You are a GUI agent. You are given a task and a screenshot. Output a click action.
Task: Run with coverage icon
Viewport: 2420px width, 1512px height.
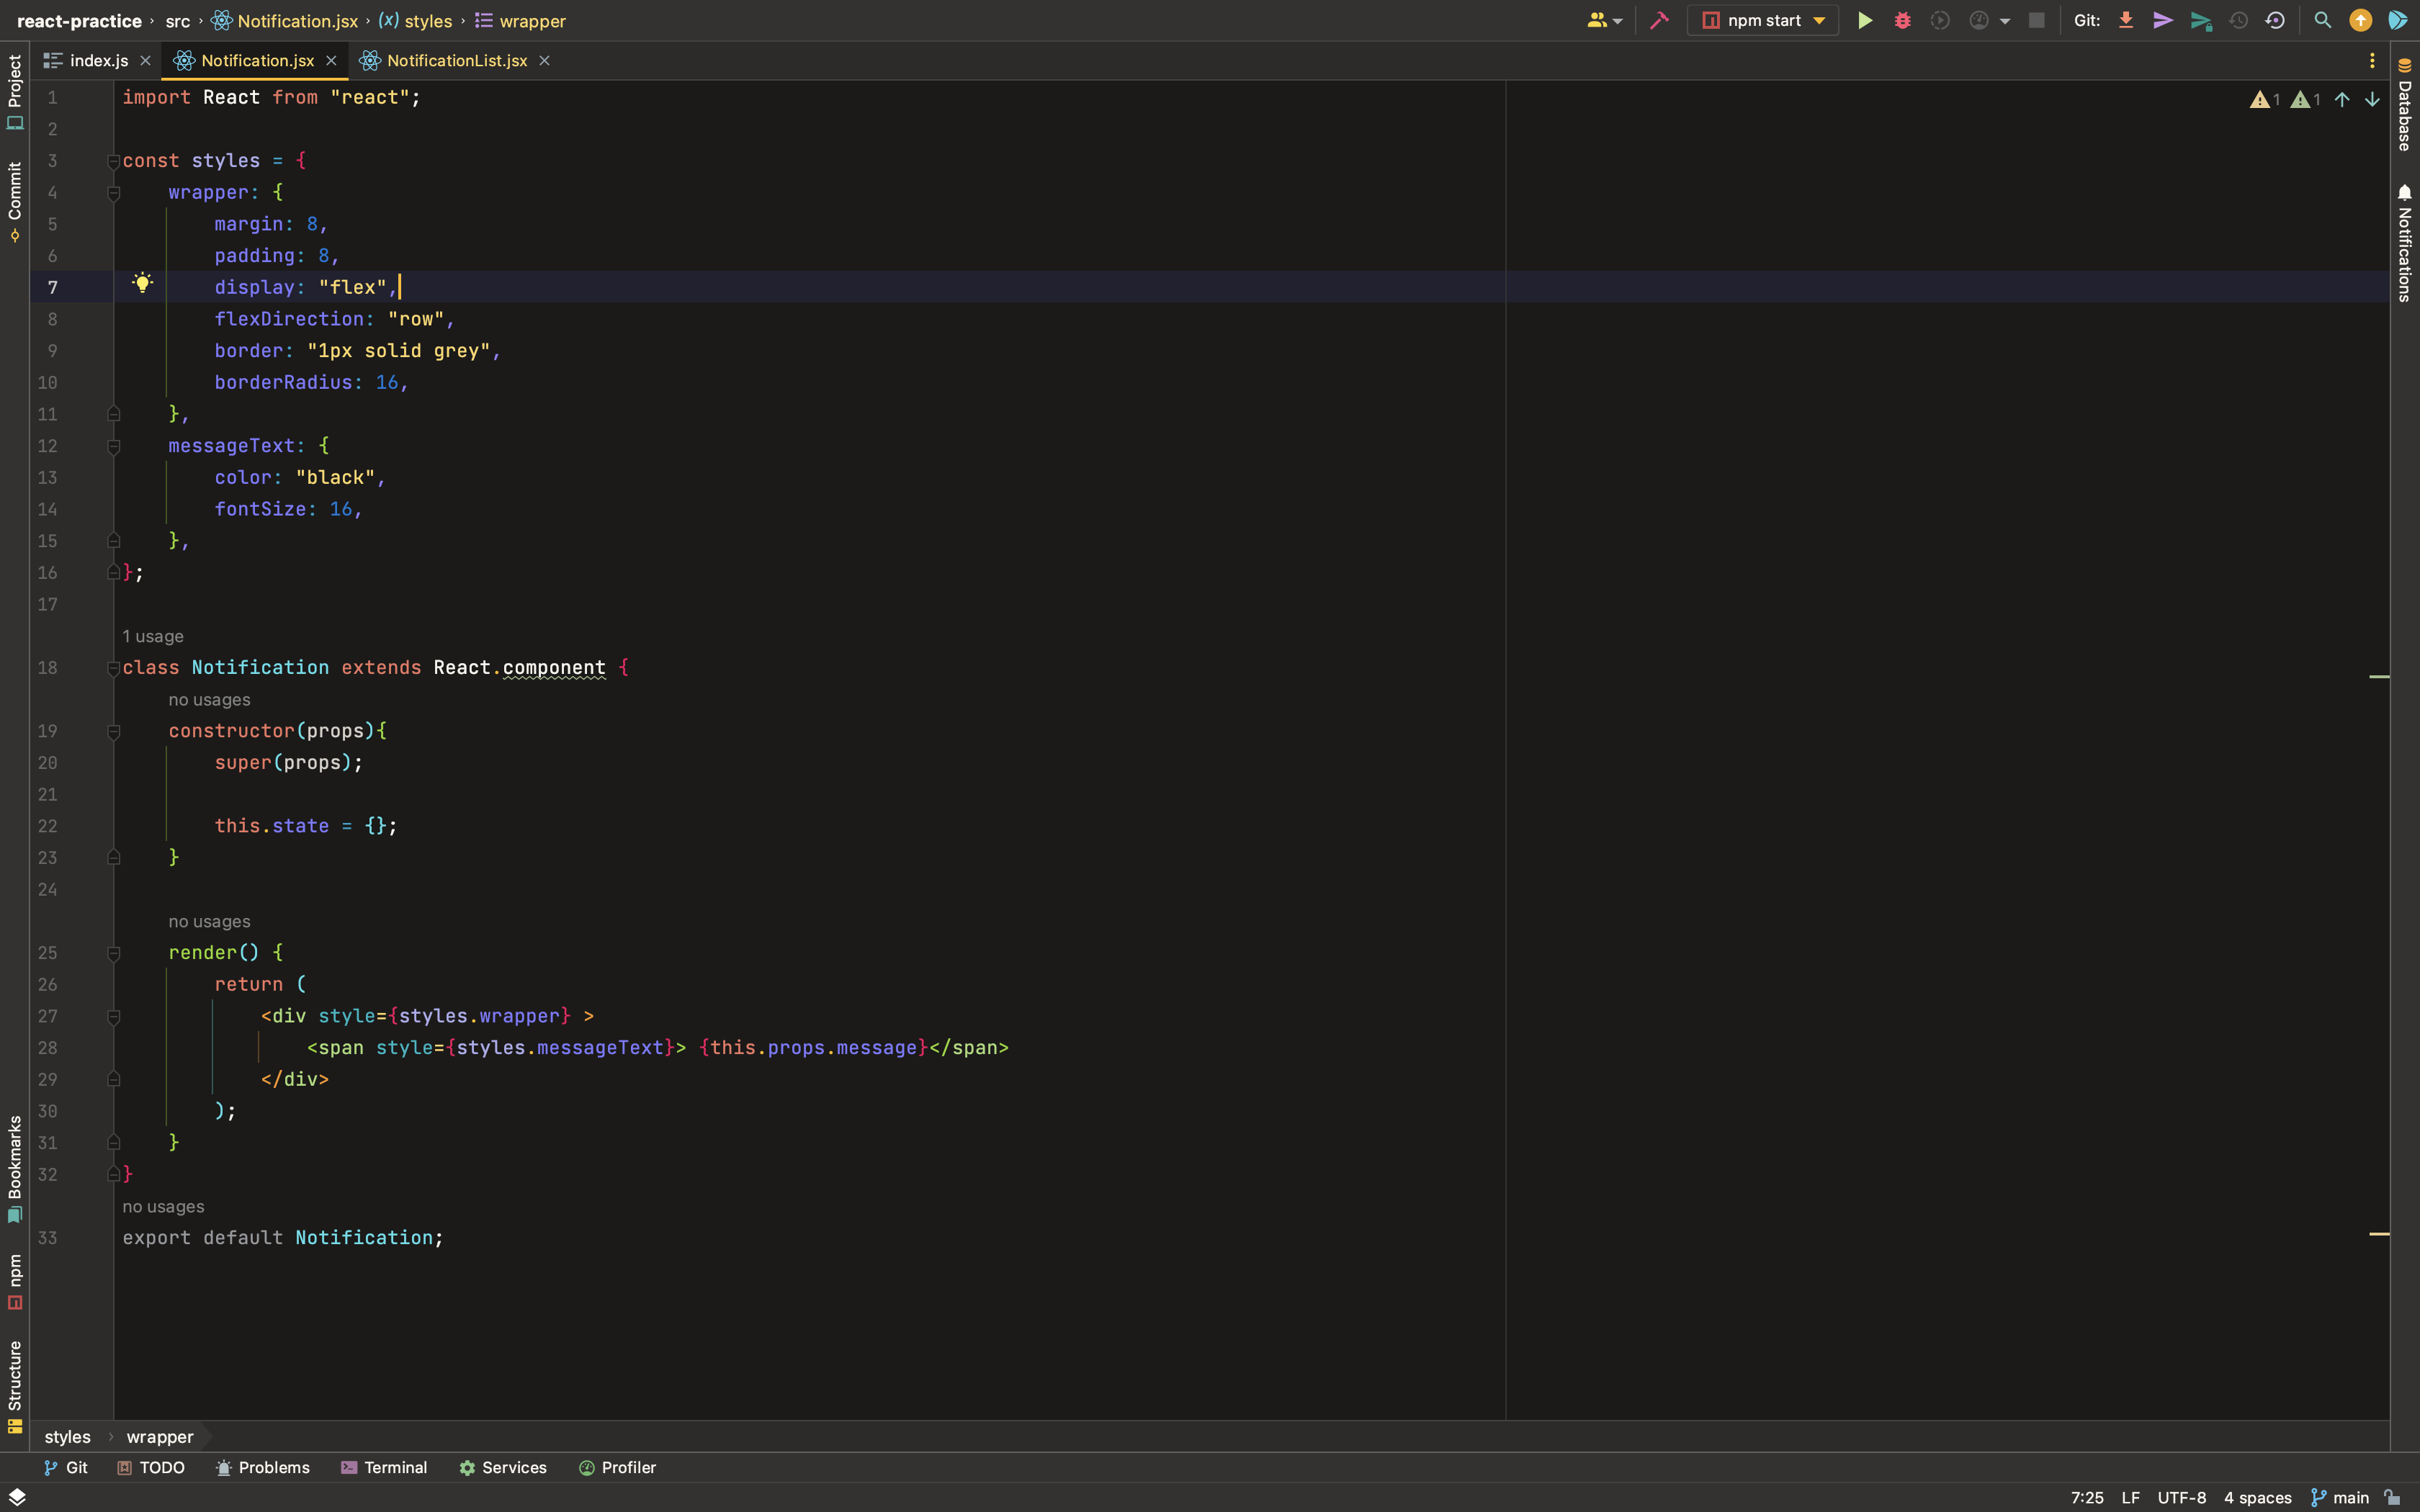pos(1940,20)
